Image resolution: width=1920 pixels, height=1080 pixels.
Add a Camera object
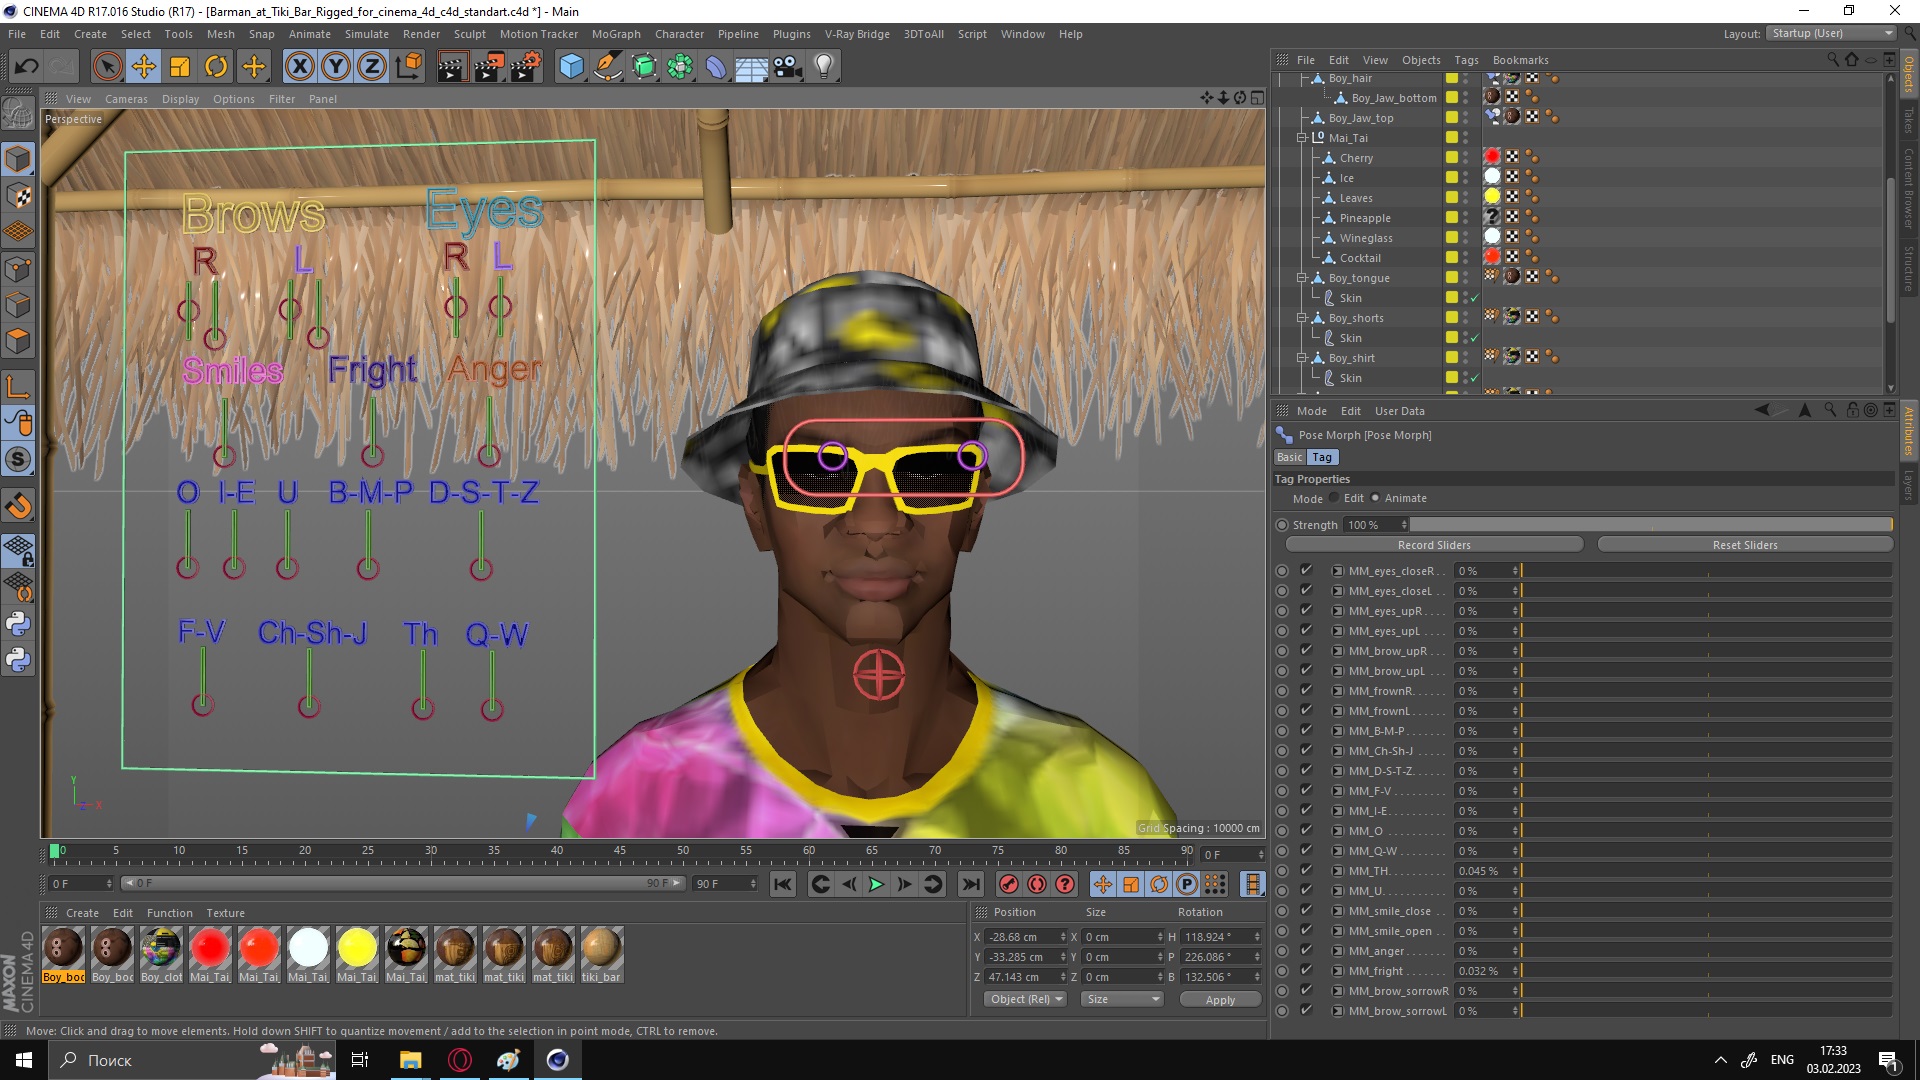(x=788, y=67)
